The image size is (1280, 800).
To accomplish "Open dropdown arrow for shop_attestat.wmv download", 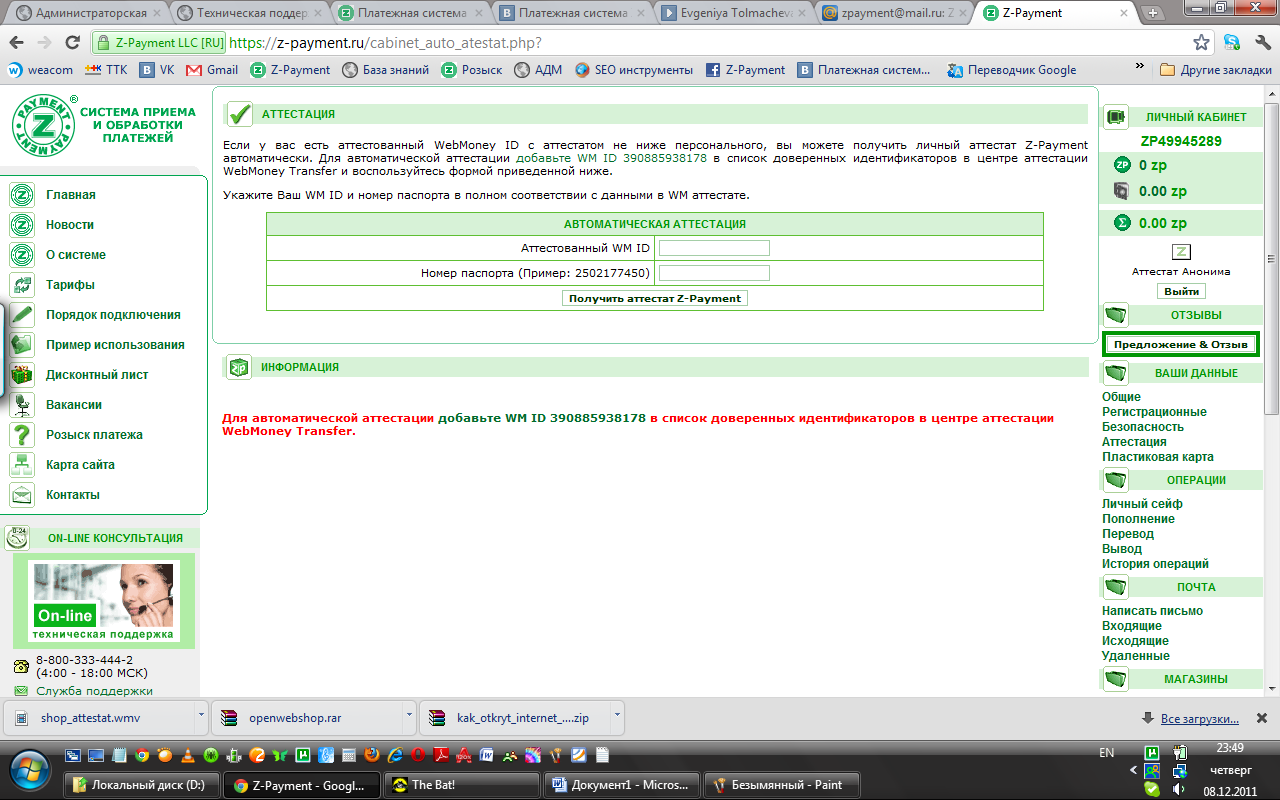I will coord(202,716).
